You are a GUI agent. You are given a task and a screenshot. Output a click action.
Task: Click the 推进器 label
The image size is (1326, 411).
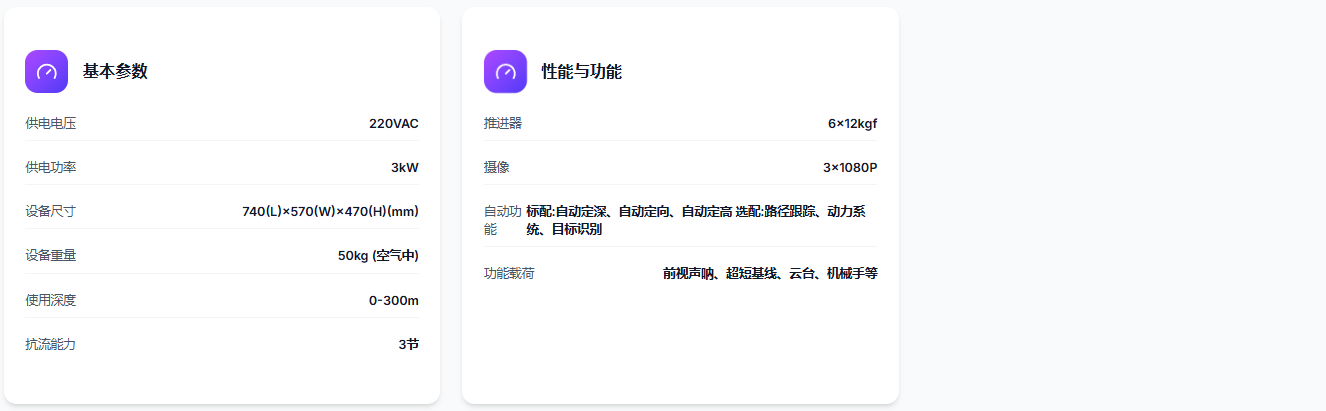[503, 123]
